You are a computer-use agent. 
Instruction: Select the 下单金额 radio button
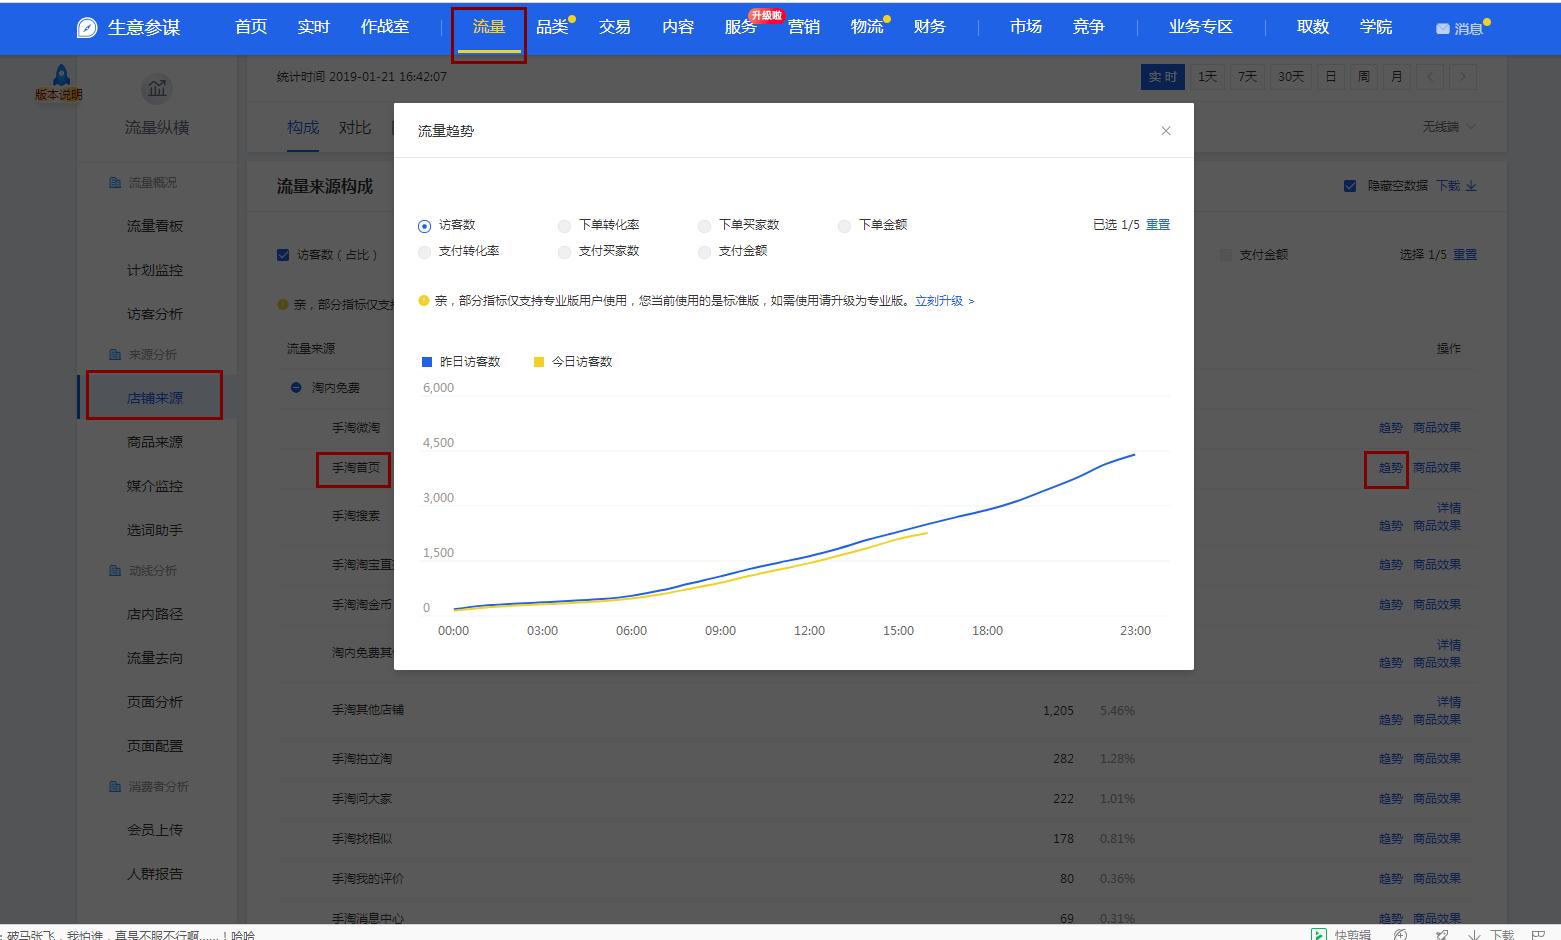pyautogui.click(x=844, y=225)
